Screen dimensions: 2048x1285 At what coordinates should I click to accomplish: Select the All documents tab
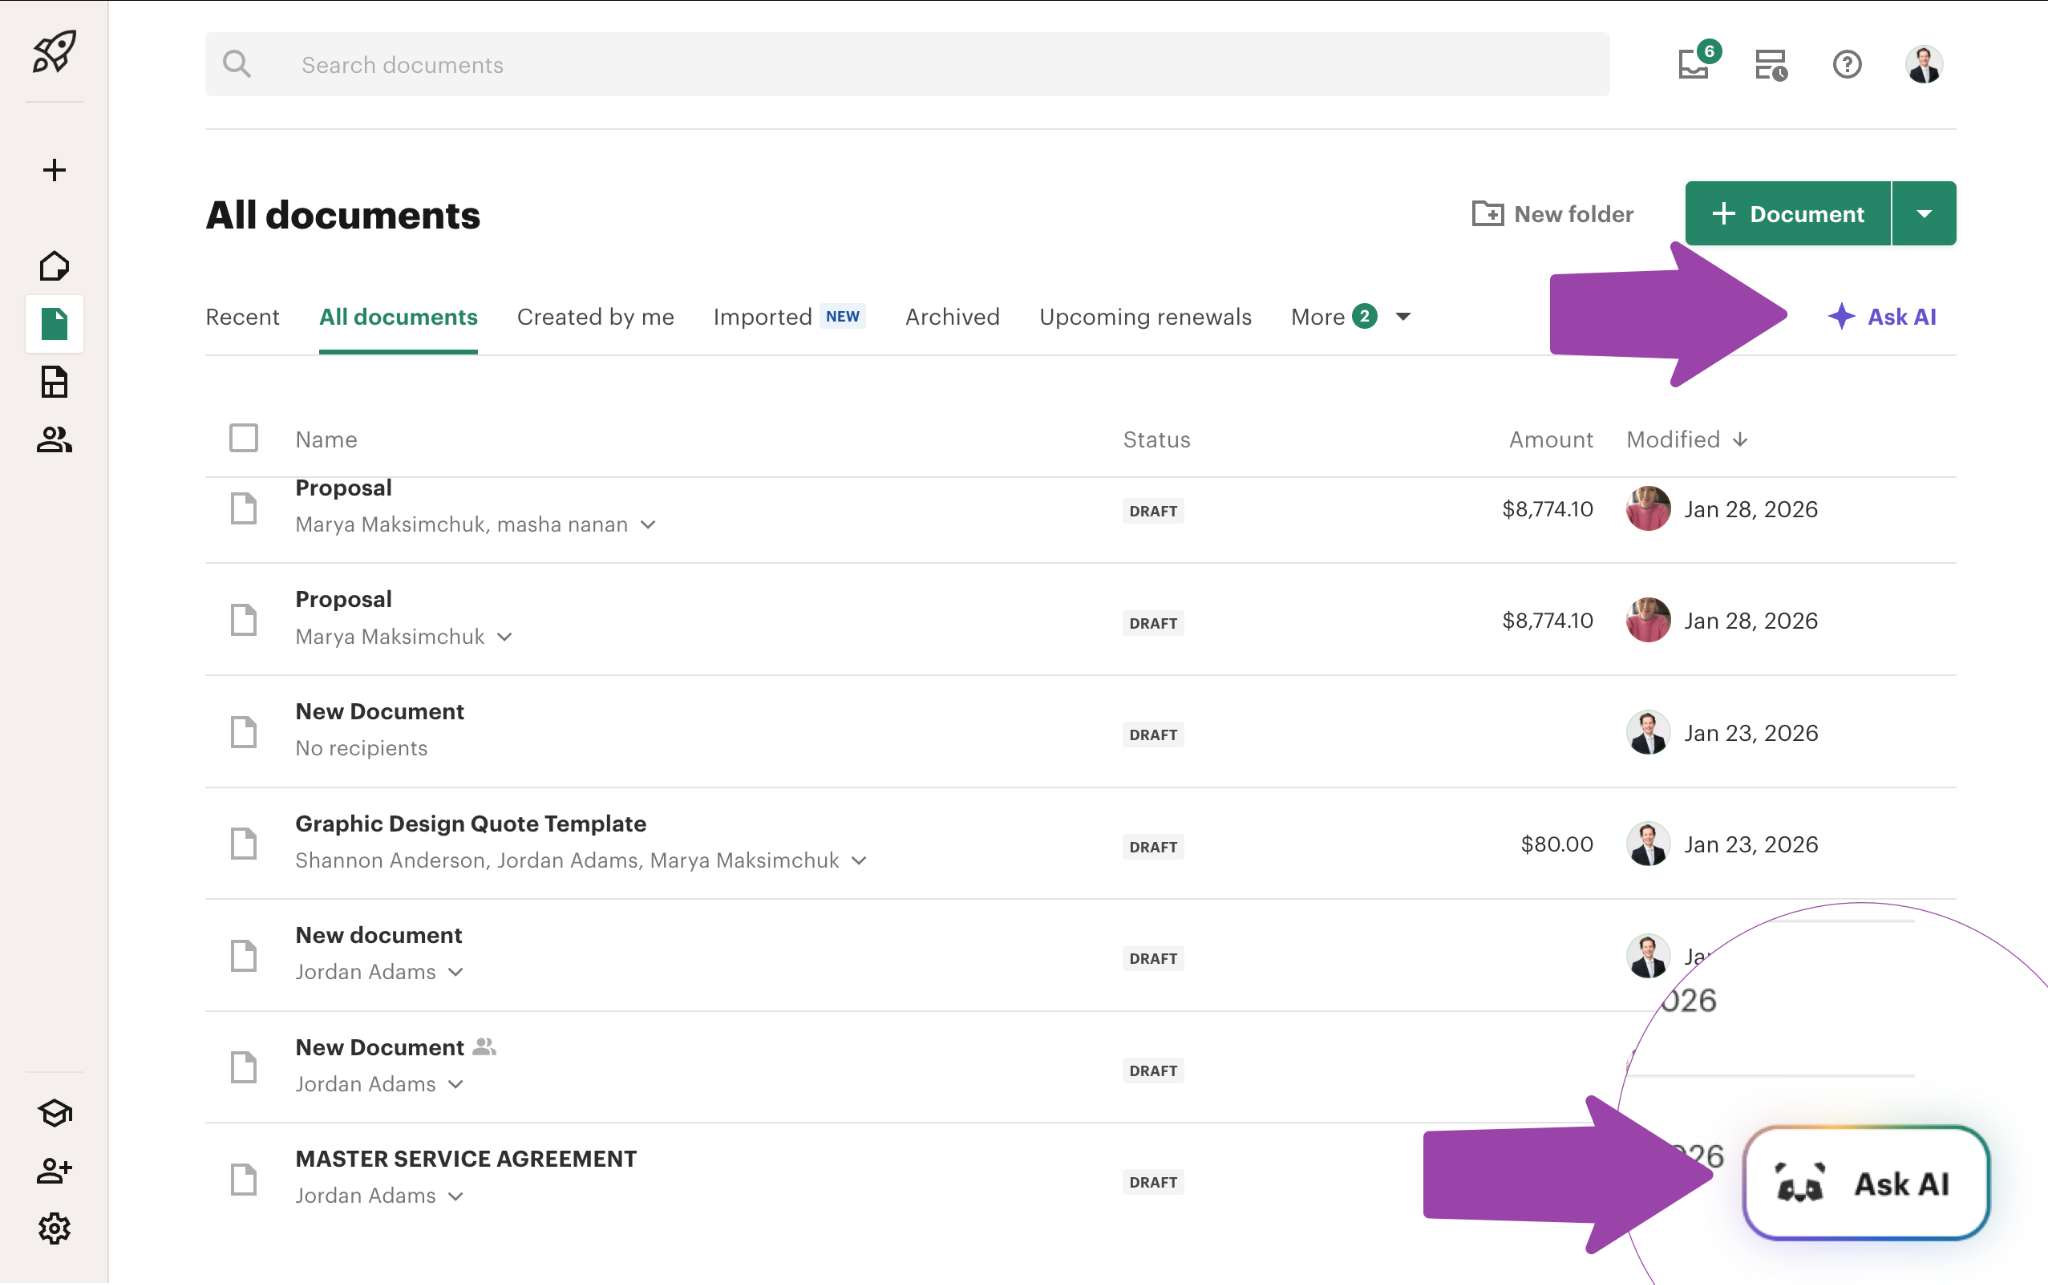point(398,317)
